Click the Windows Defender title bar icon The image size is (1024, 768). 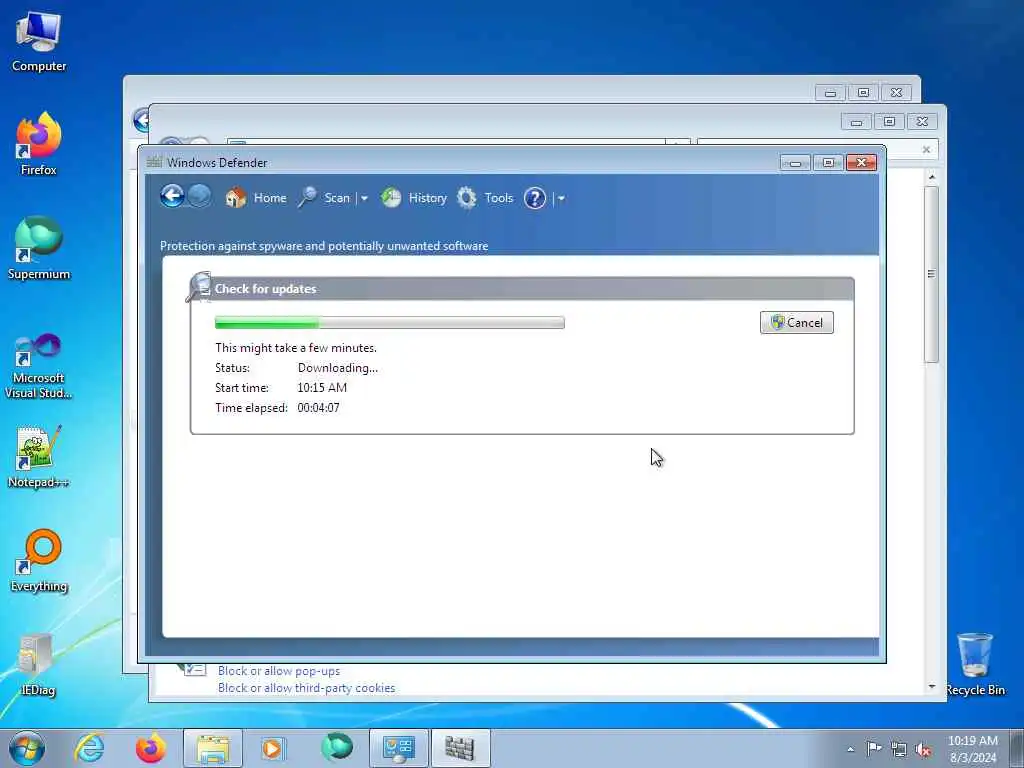[x=154, y=162]
